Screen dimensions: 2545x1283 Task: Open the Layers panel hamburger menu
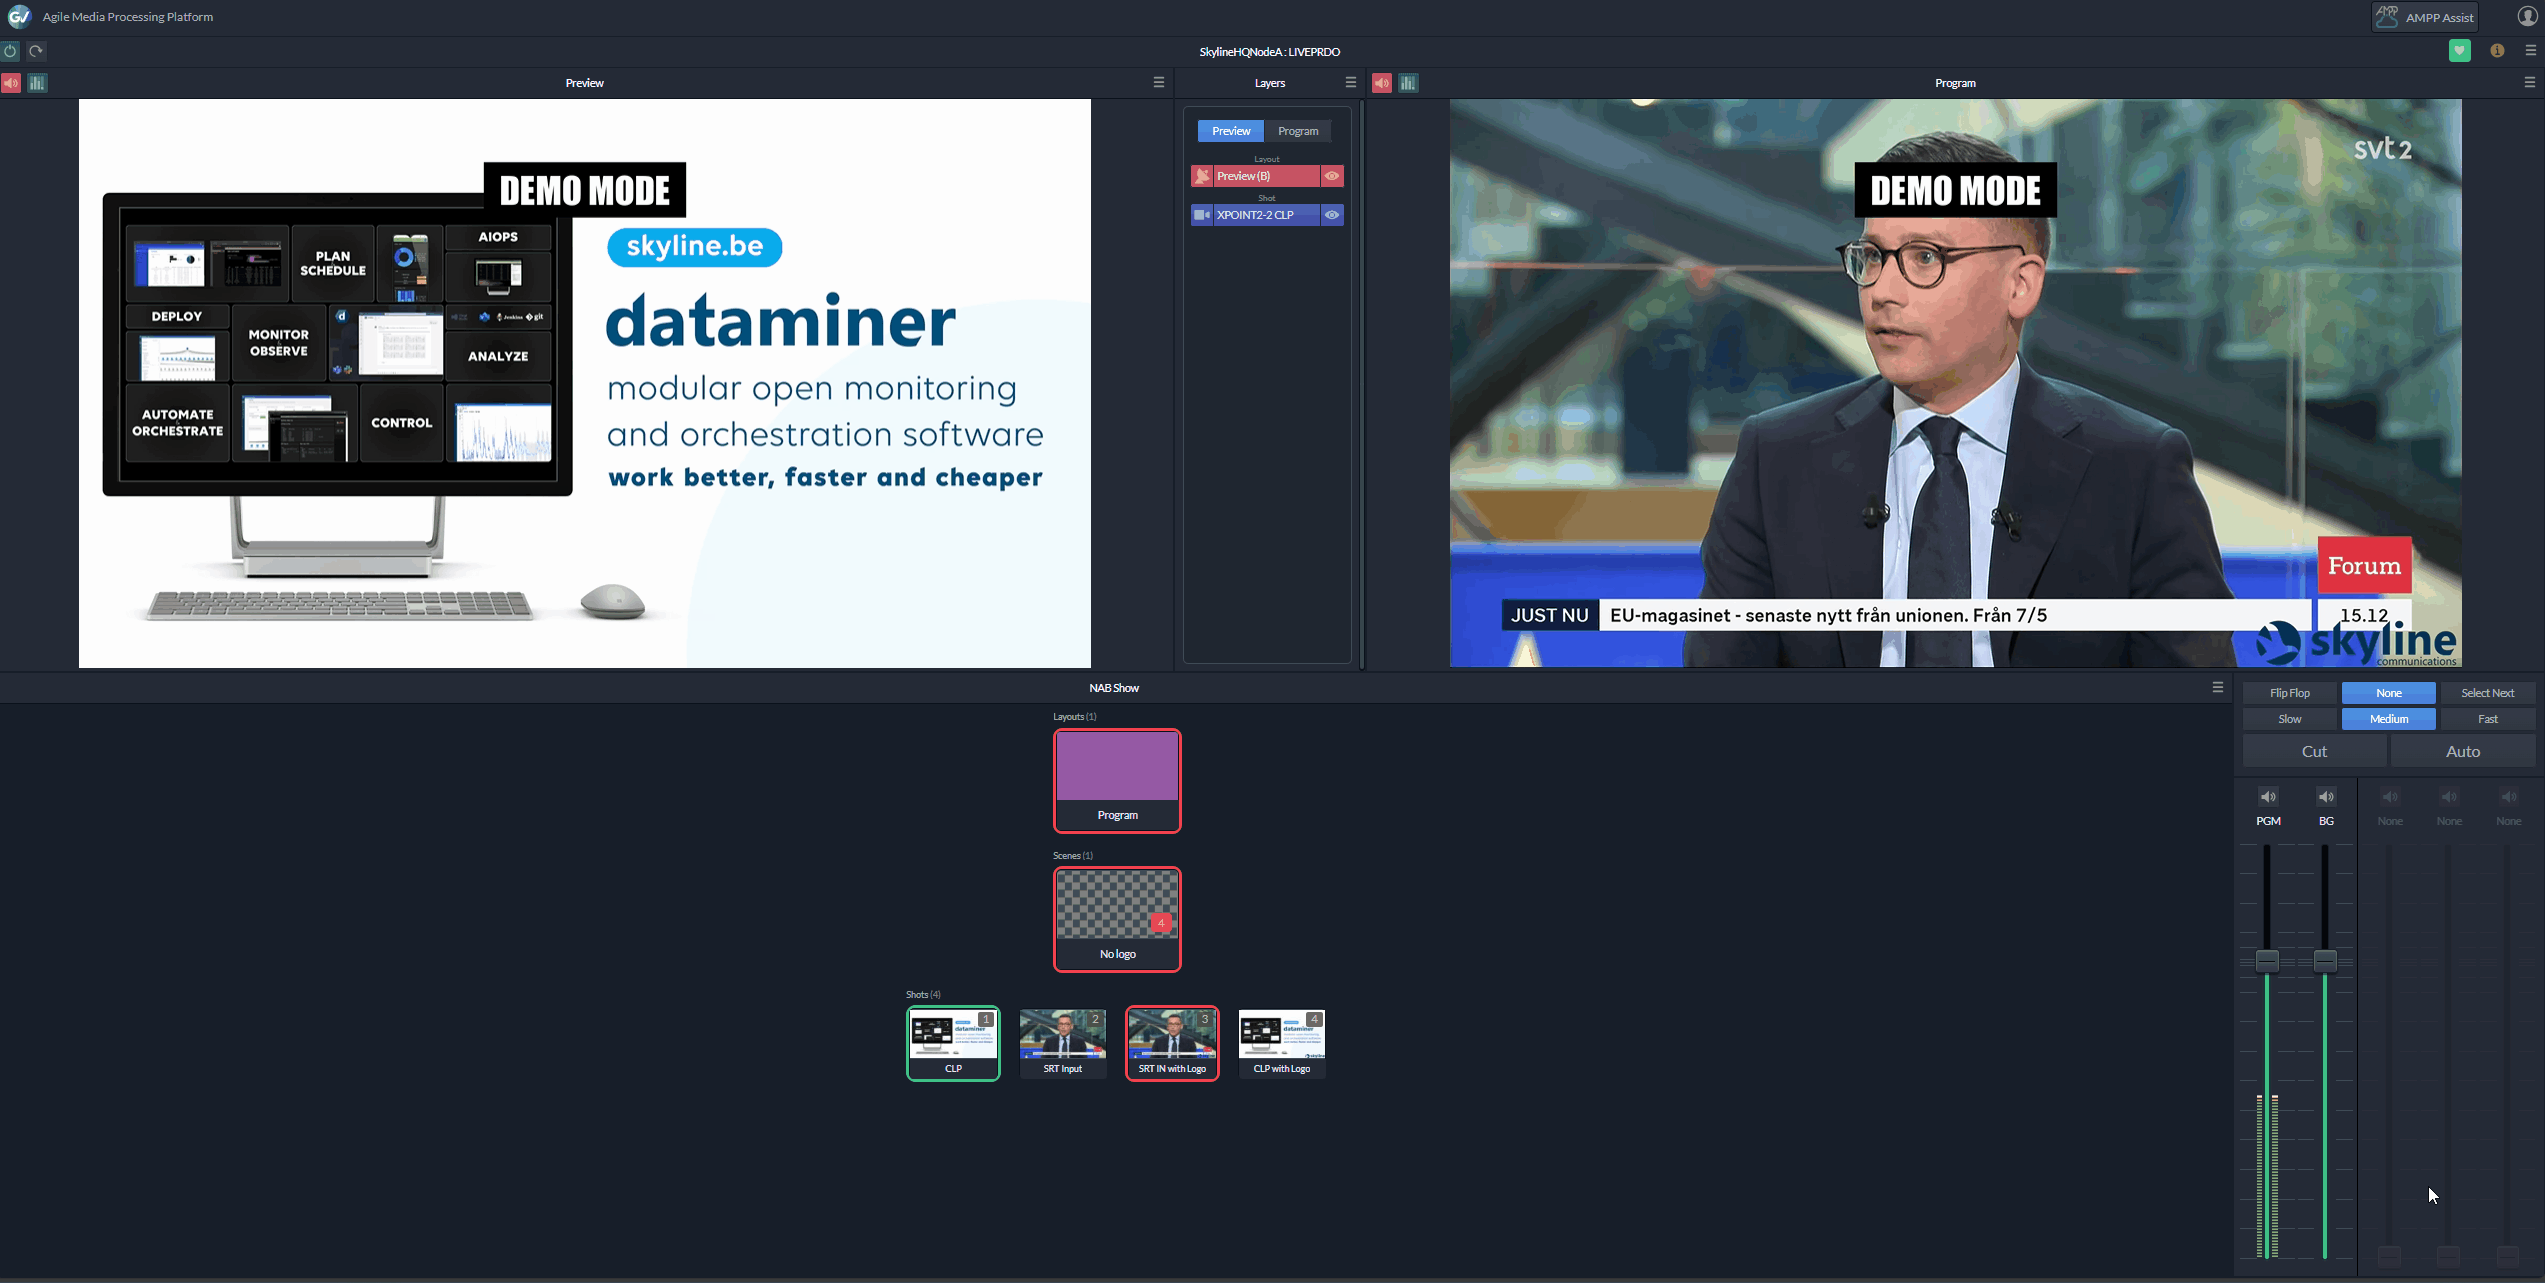[x=1351, y=83]
